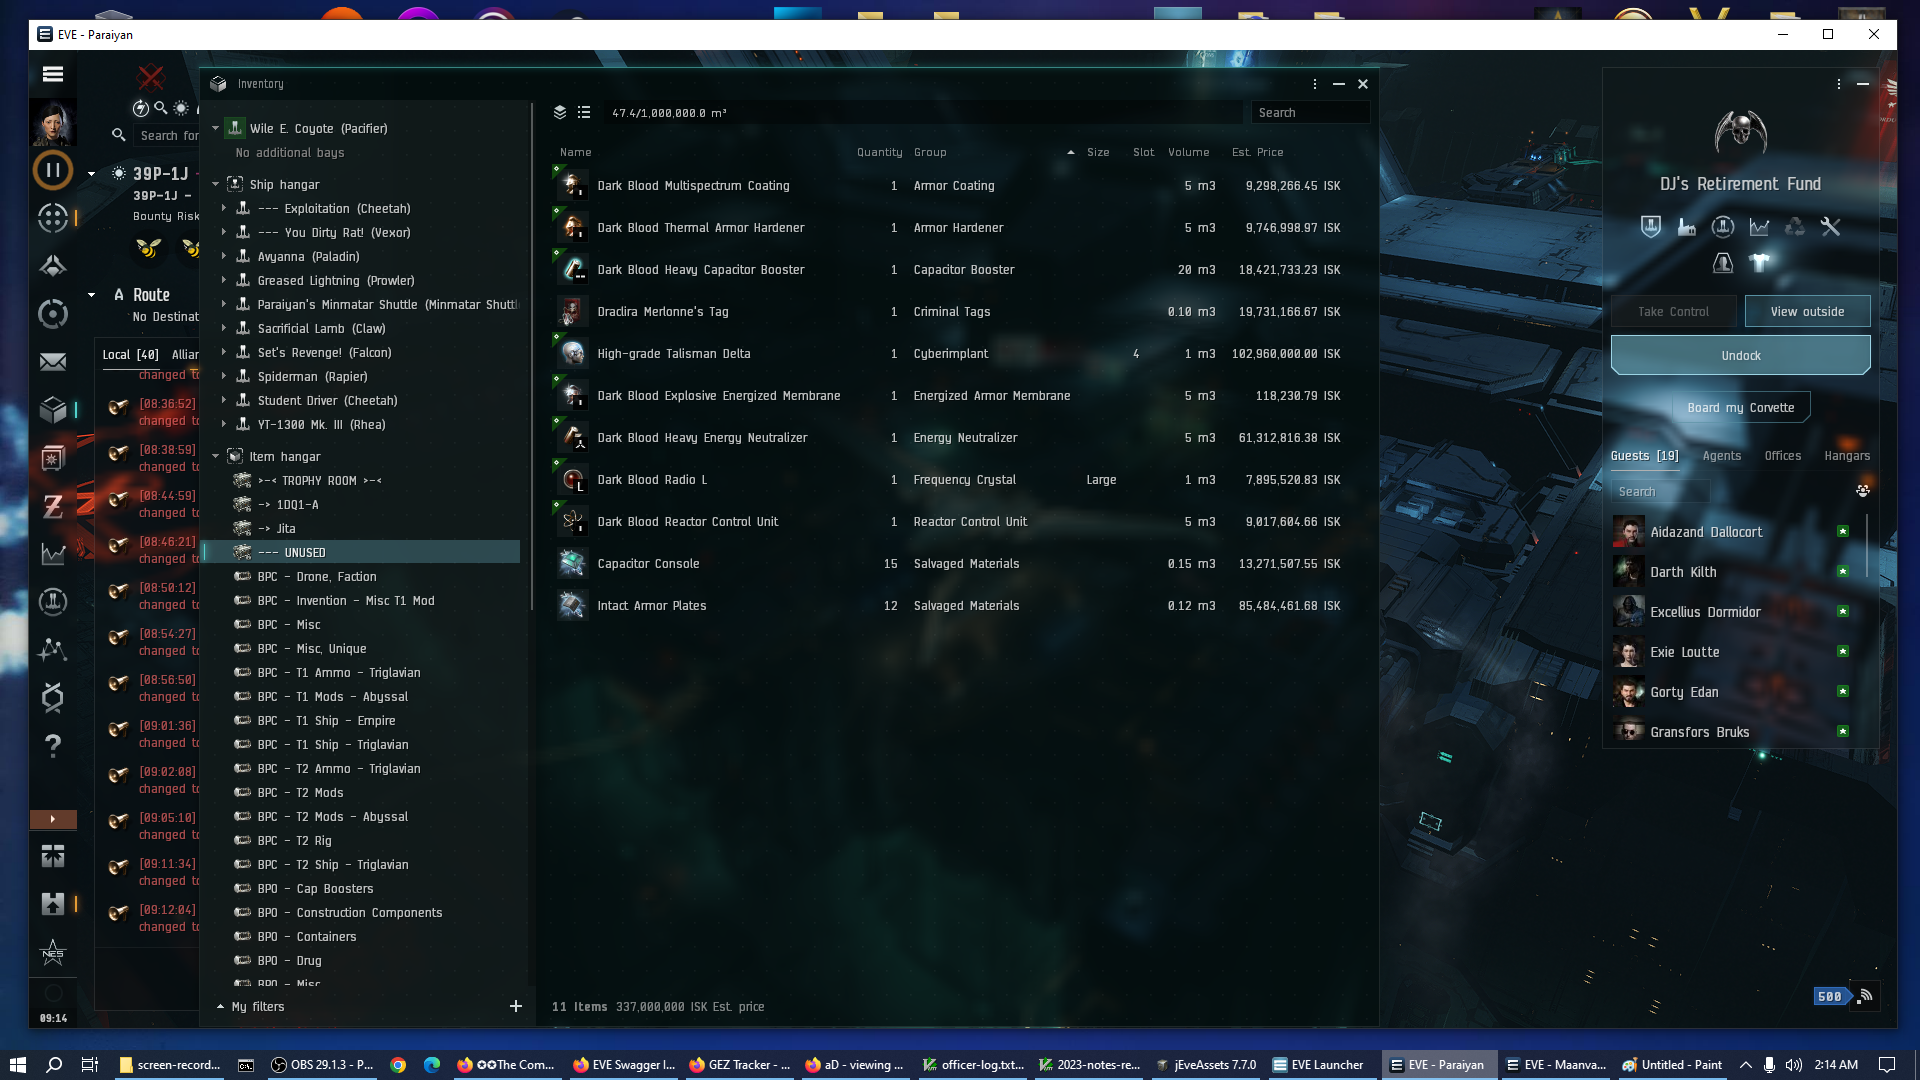1920x1080 pixels.
Task: Sort by the Est. Price column header
Action: pos(1257,152)
